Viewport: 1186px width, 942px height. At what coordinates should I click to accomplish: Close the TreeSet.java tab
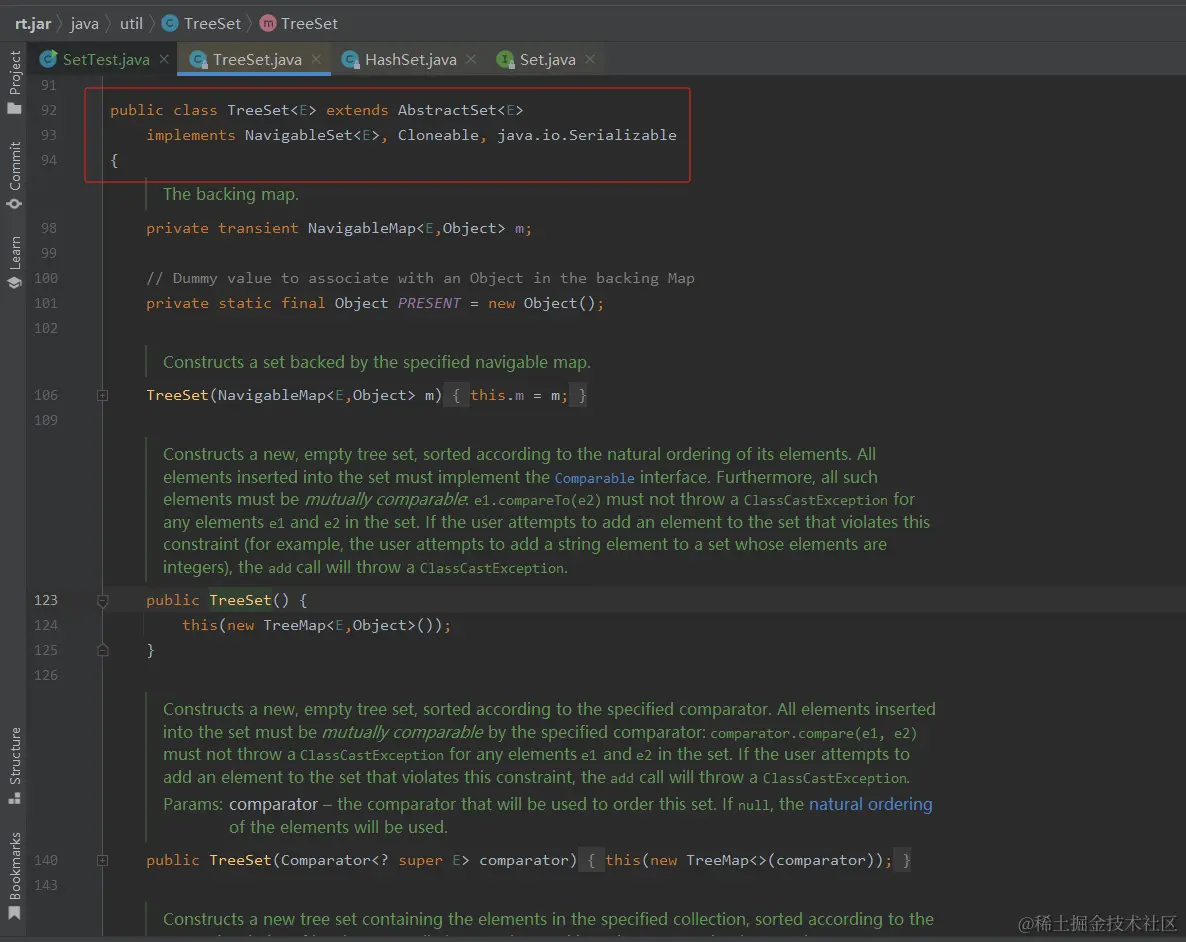tap(316, 58)
